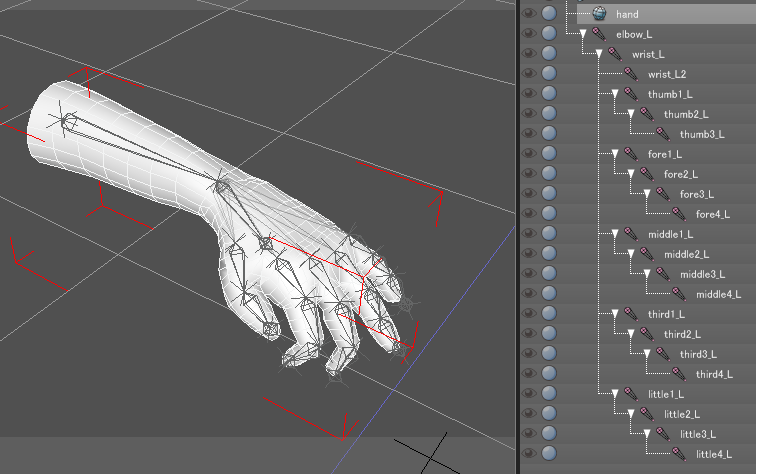Toggle the round render button of third4_L

(x=549, y=373)
